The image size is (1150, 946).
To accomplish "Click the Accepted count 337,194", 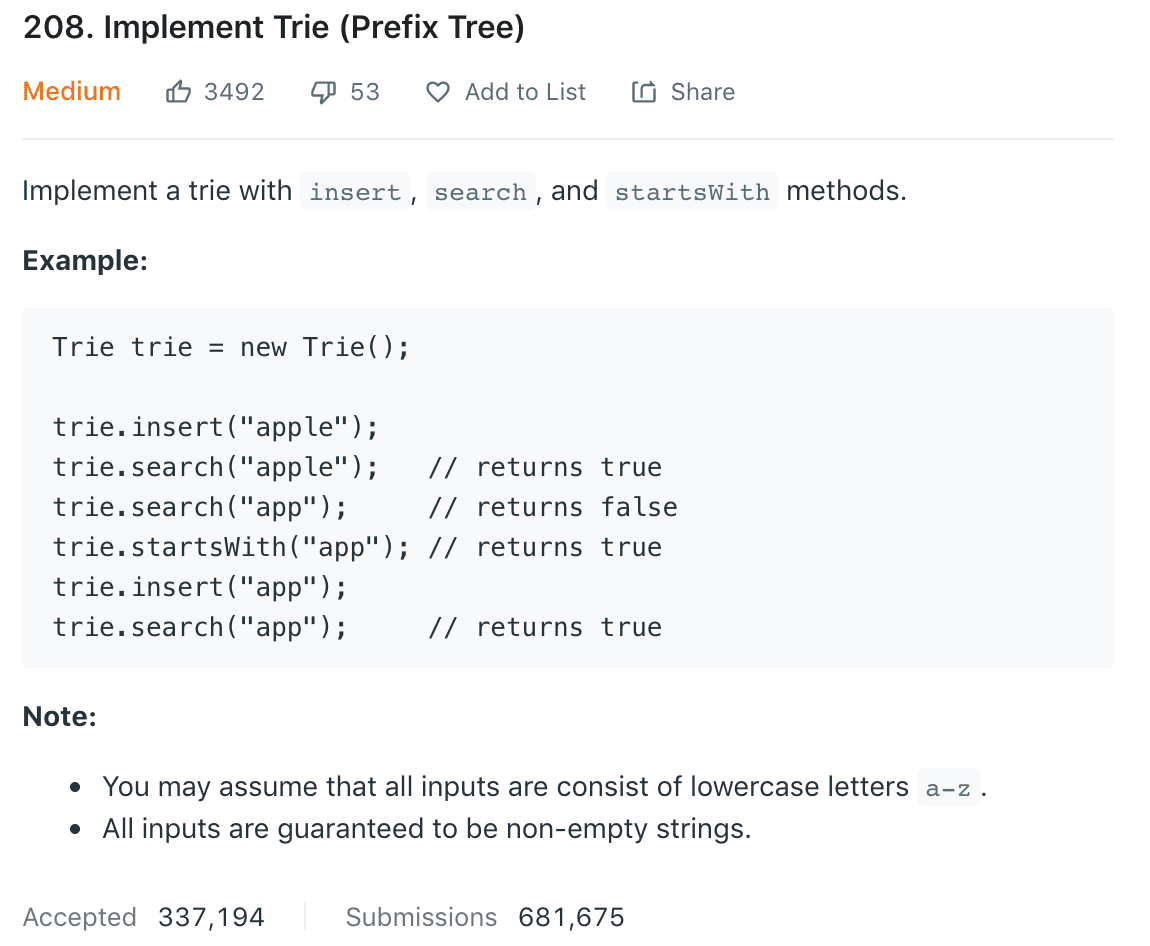I will (x=211, y=917).
